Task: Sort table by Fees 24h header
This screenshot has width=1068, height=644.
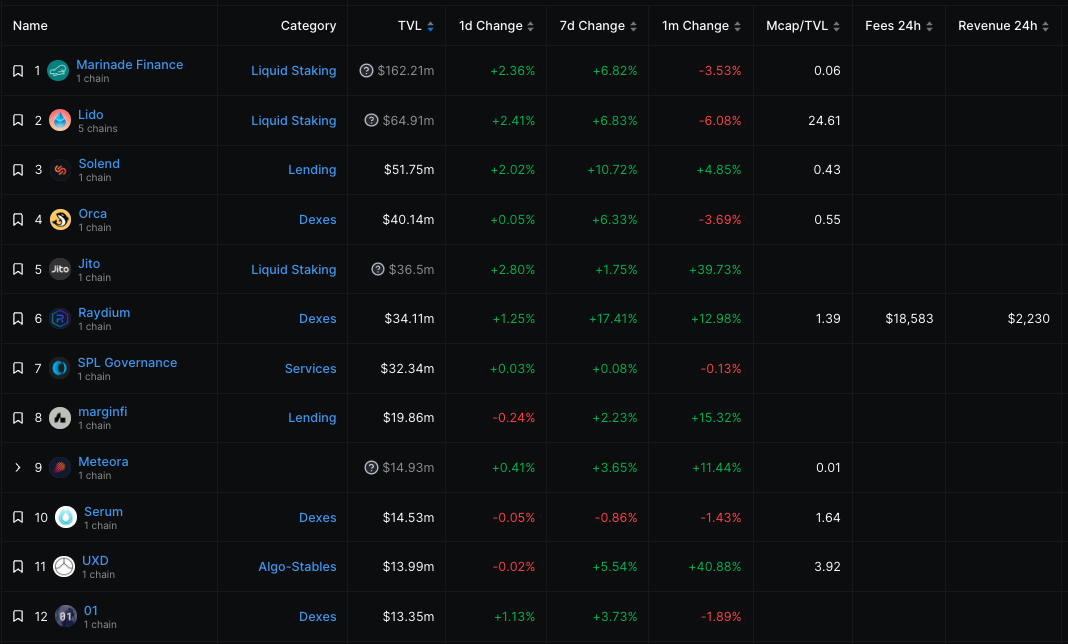Action: pyautogui.click(x=898, y=26)
